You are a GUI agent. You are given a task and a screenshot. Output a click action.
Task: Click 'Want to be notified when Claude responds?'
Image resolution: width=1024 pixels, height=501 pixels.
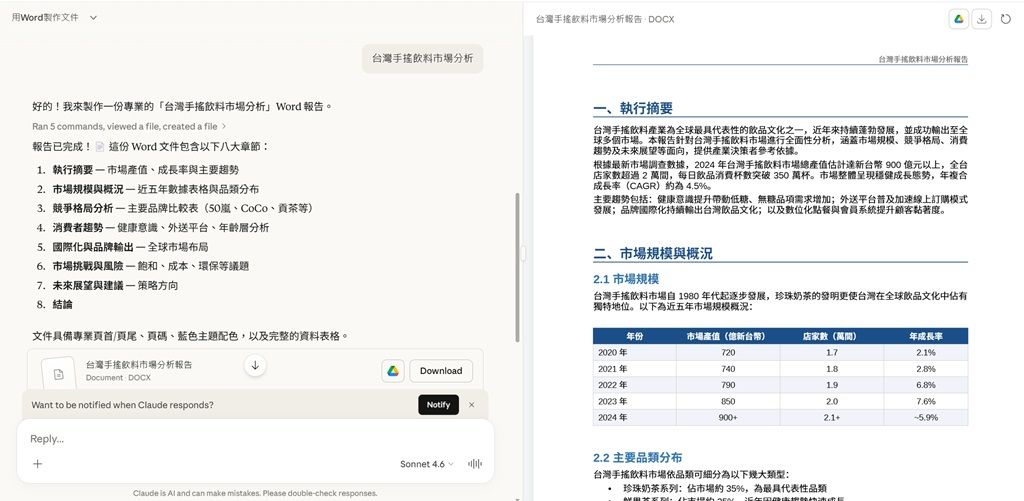pos(122,405)
